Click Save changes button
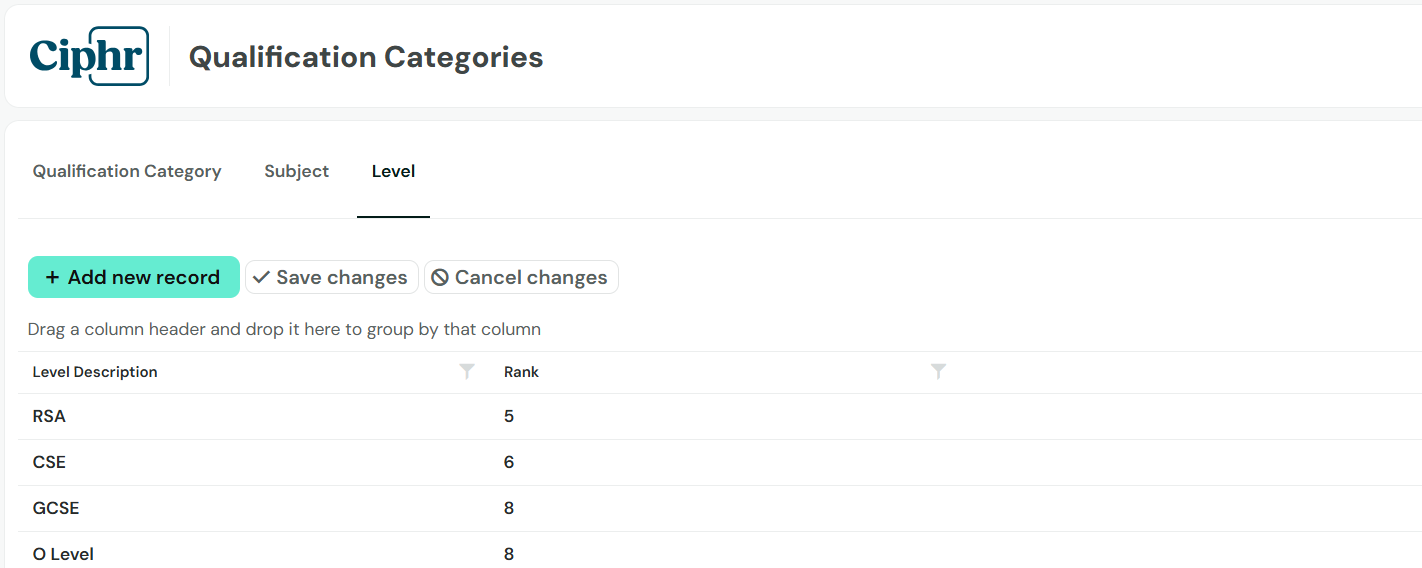The height and width of the screenshot is (568, 1422). pos(332,277)
